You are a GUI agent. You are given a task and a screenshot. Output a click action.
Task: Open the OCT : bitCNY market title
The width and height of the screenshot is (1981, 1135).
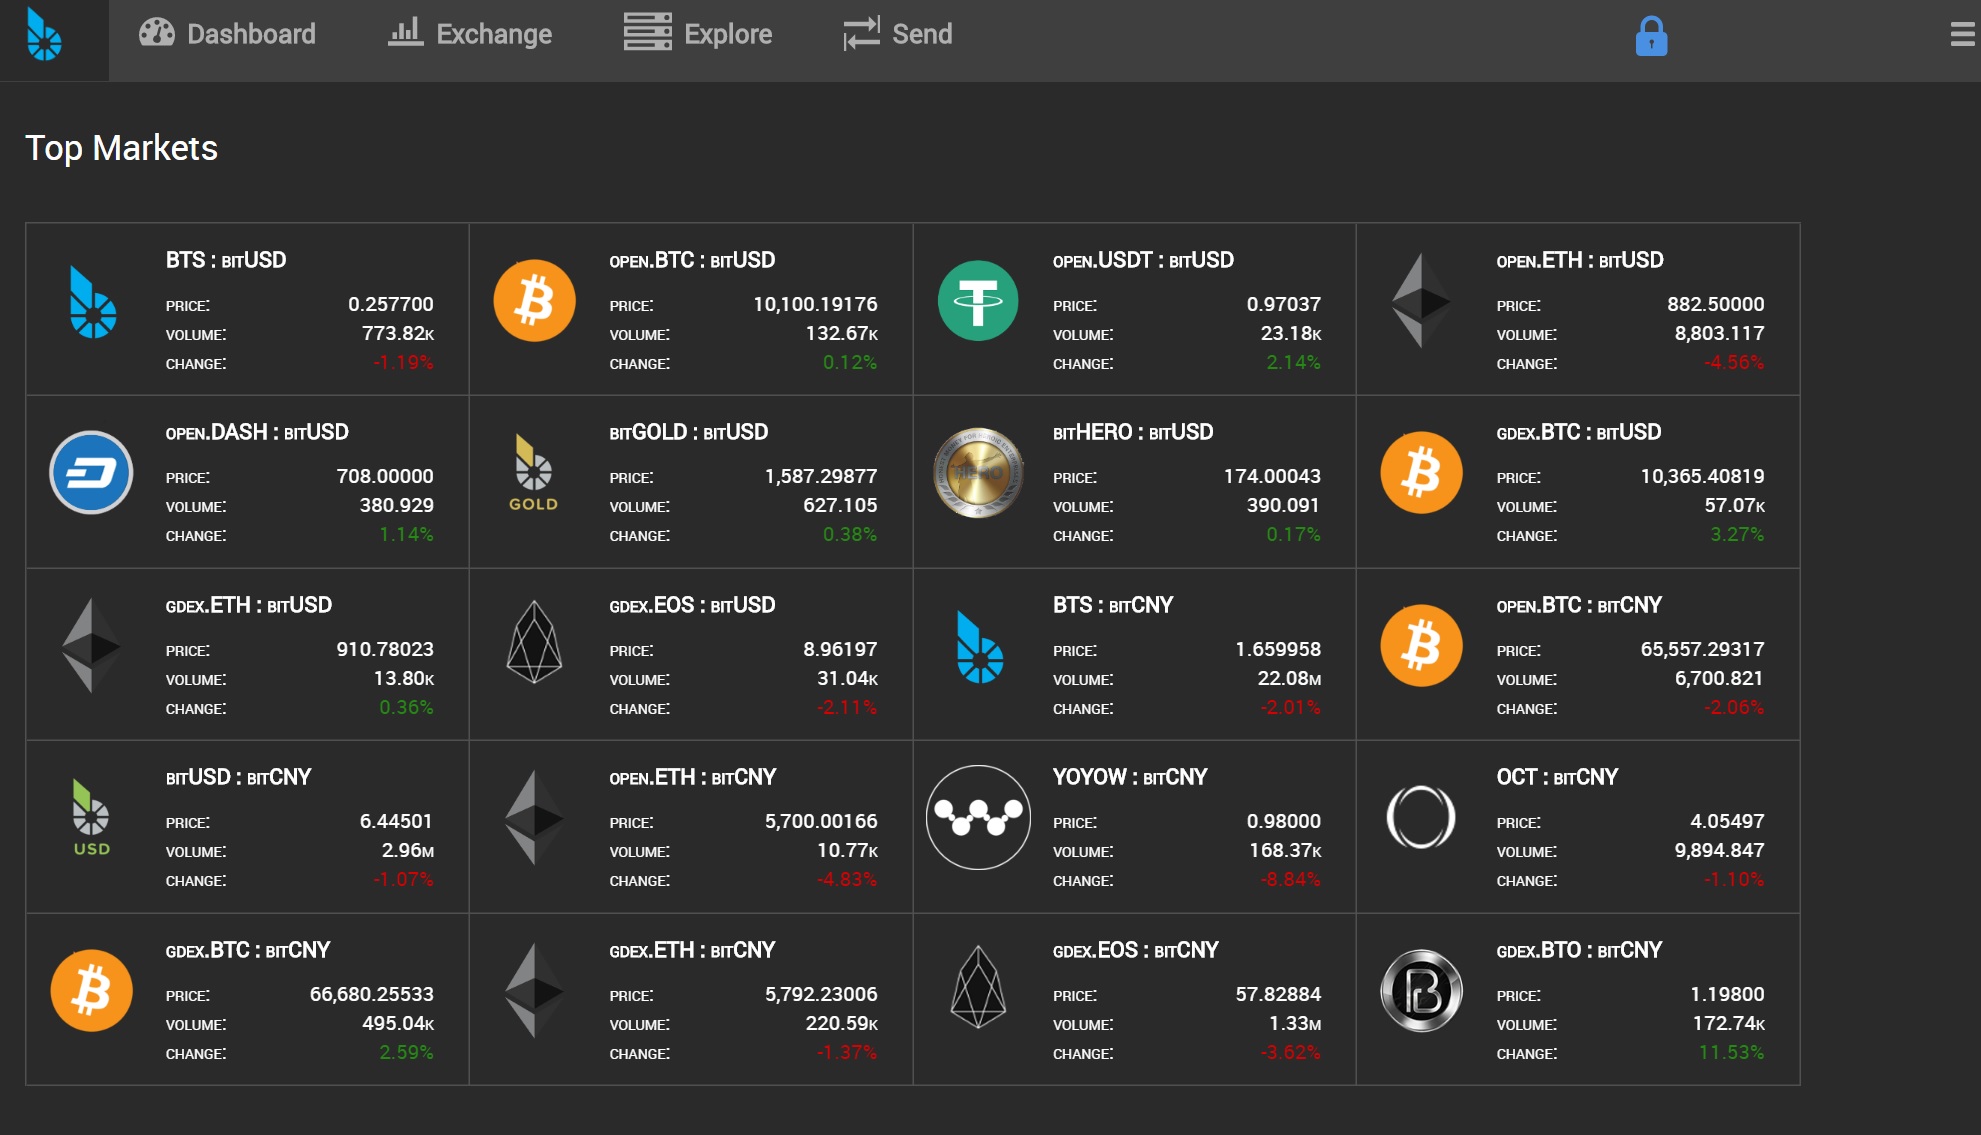coord(1557,777)
